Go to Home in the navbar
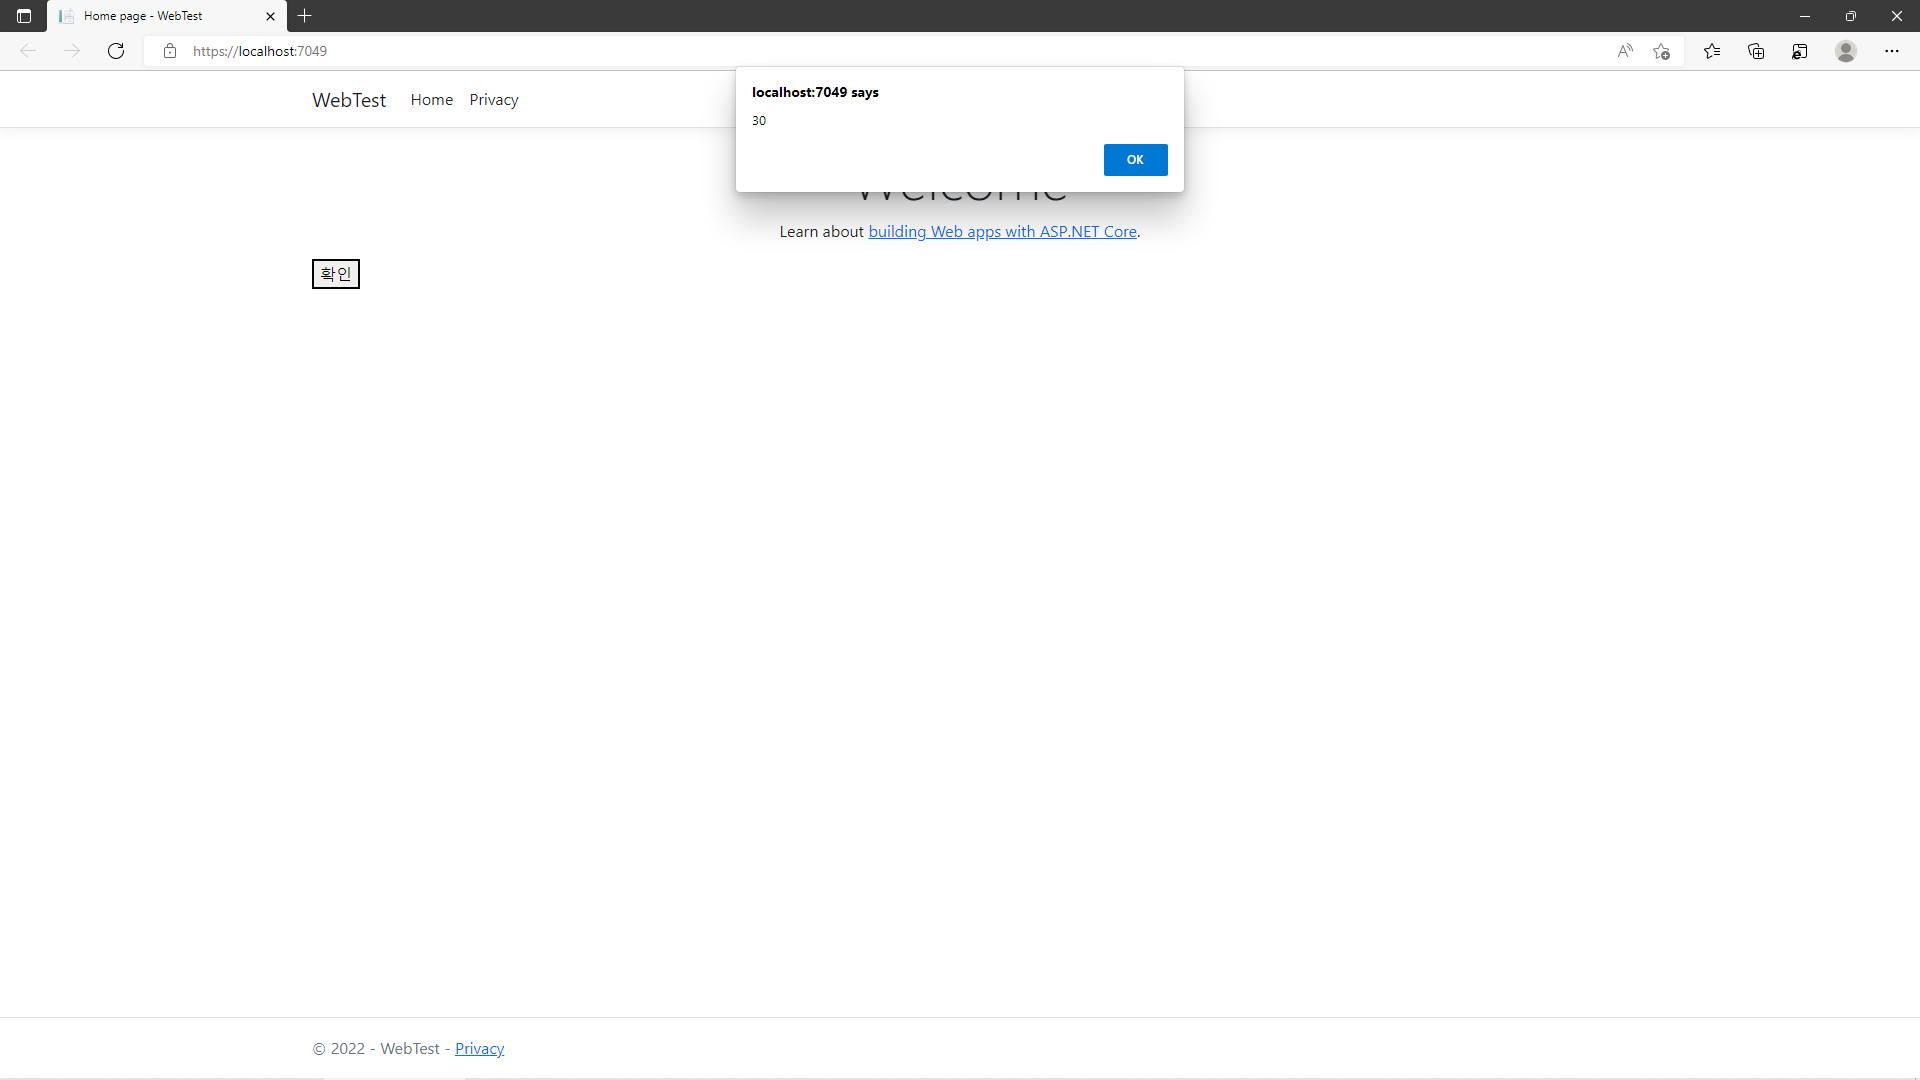Image resolution: width=1920 pixels, height=1080 pixels. (x=431, y=100)
